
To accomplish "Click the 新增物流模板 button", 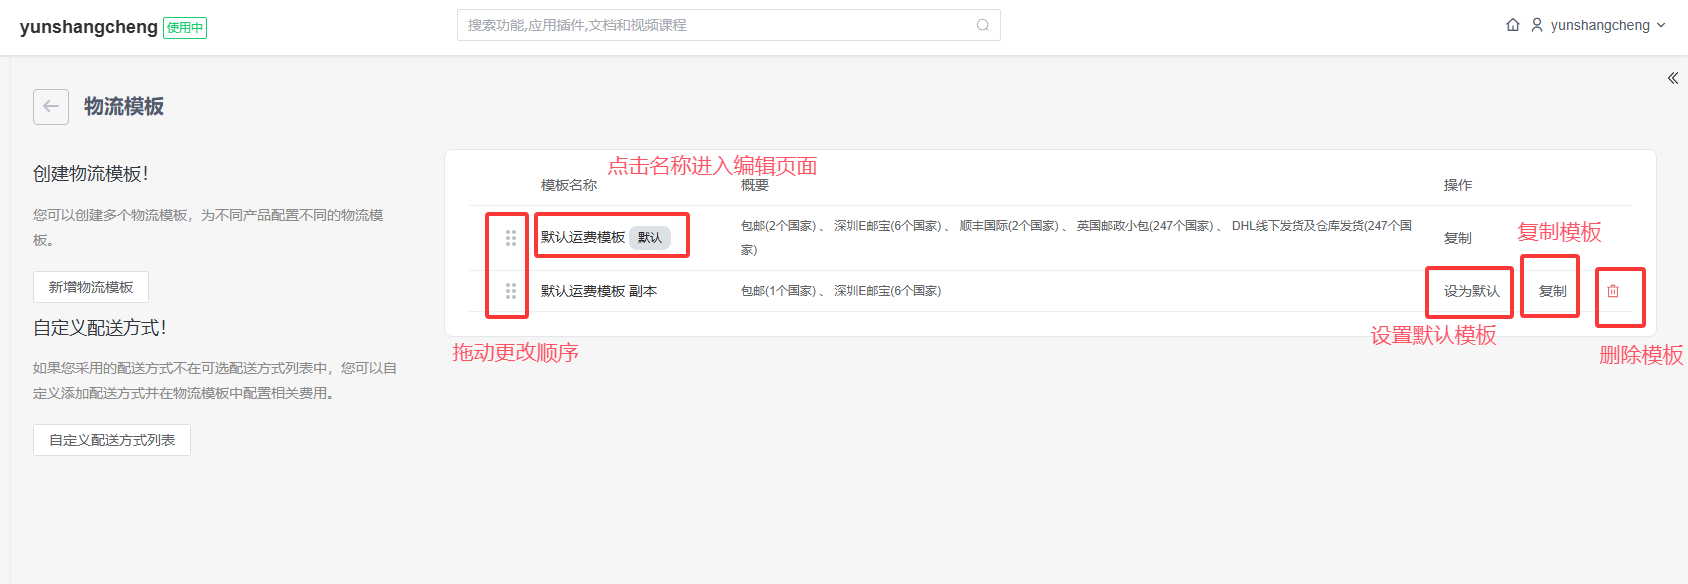I will 91,287.
